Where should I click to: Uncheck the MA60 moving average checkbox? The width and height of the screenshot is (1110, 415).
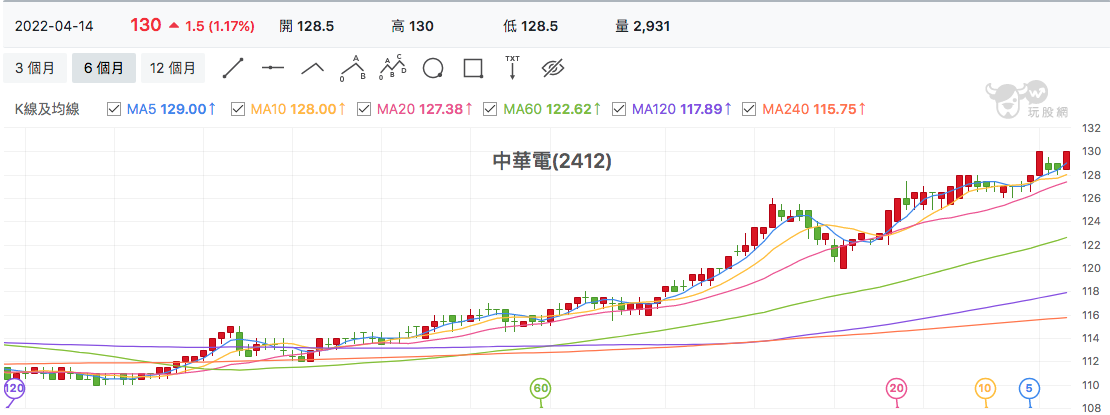tap(490, 109)
